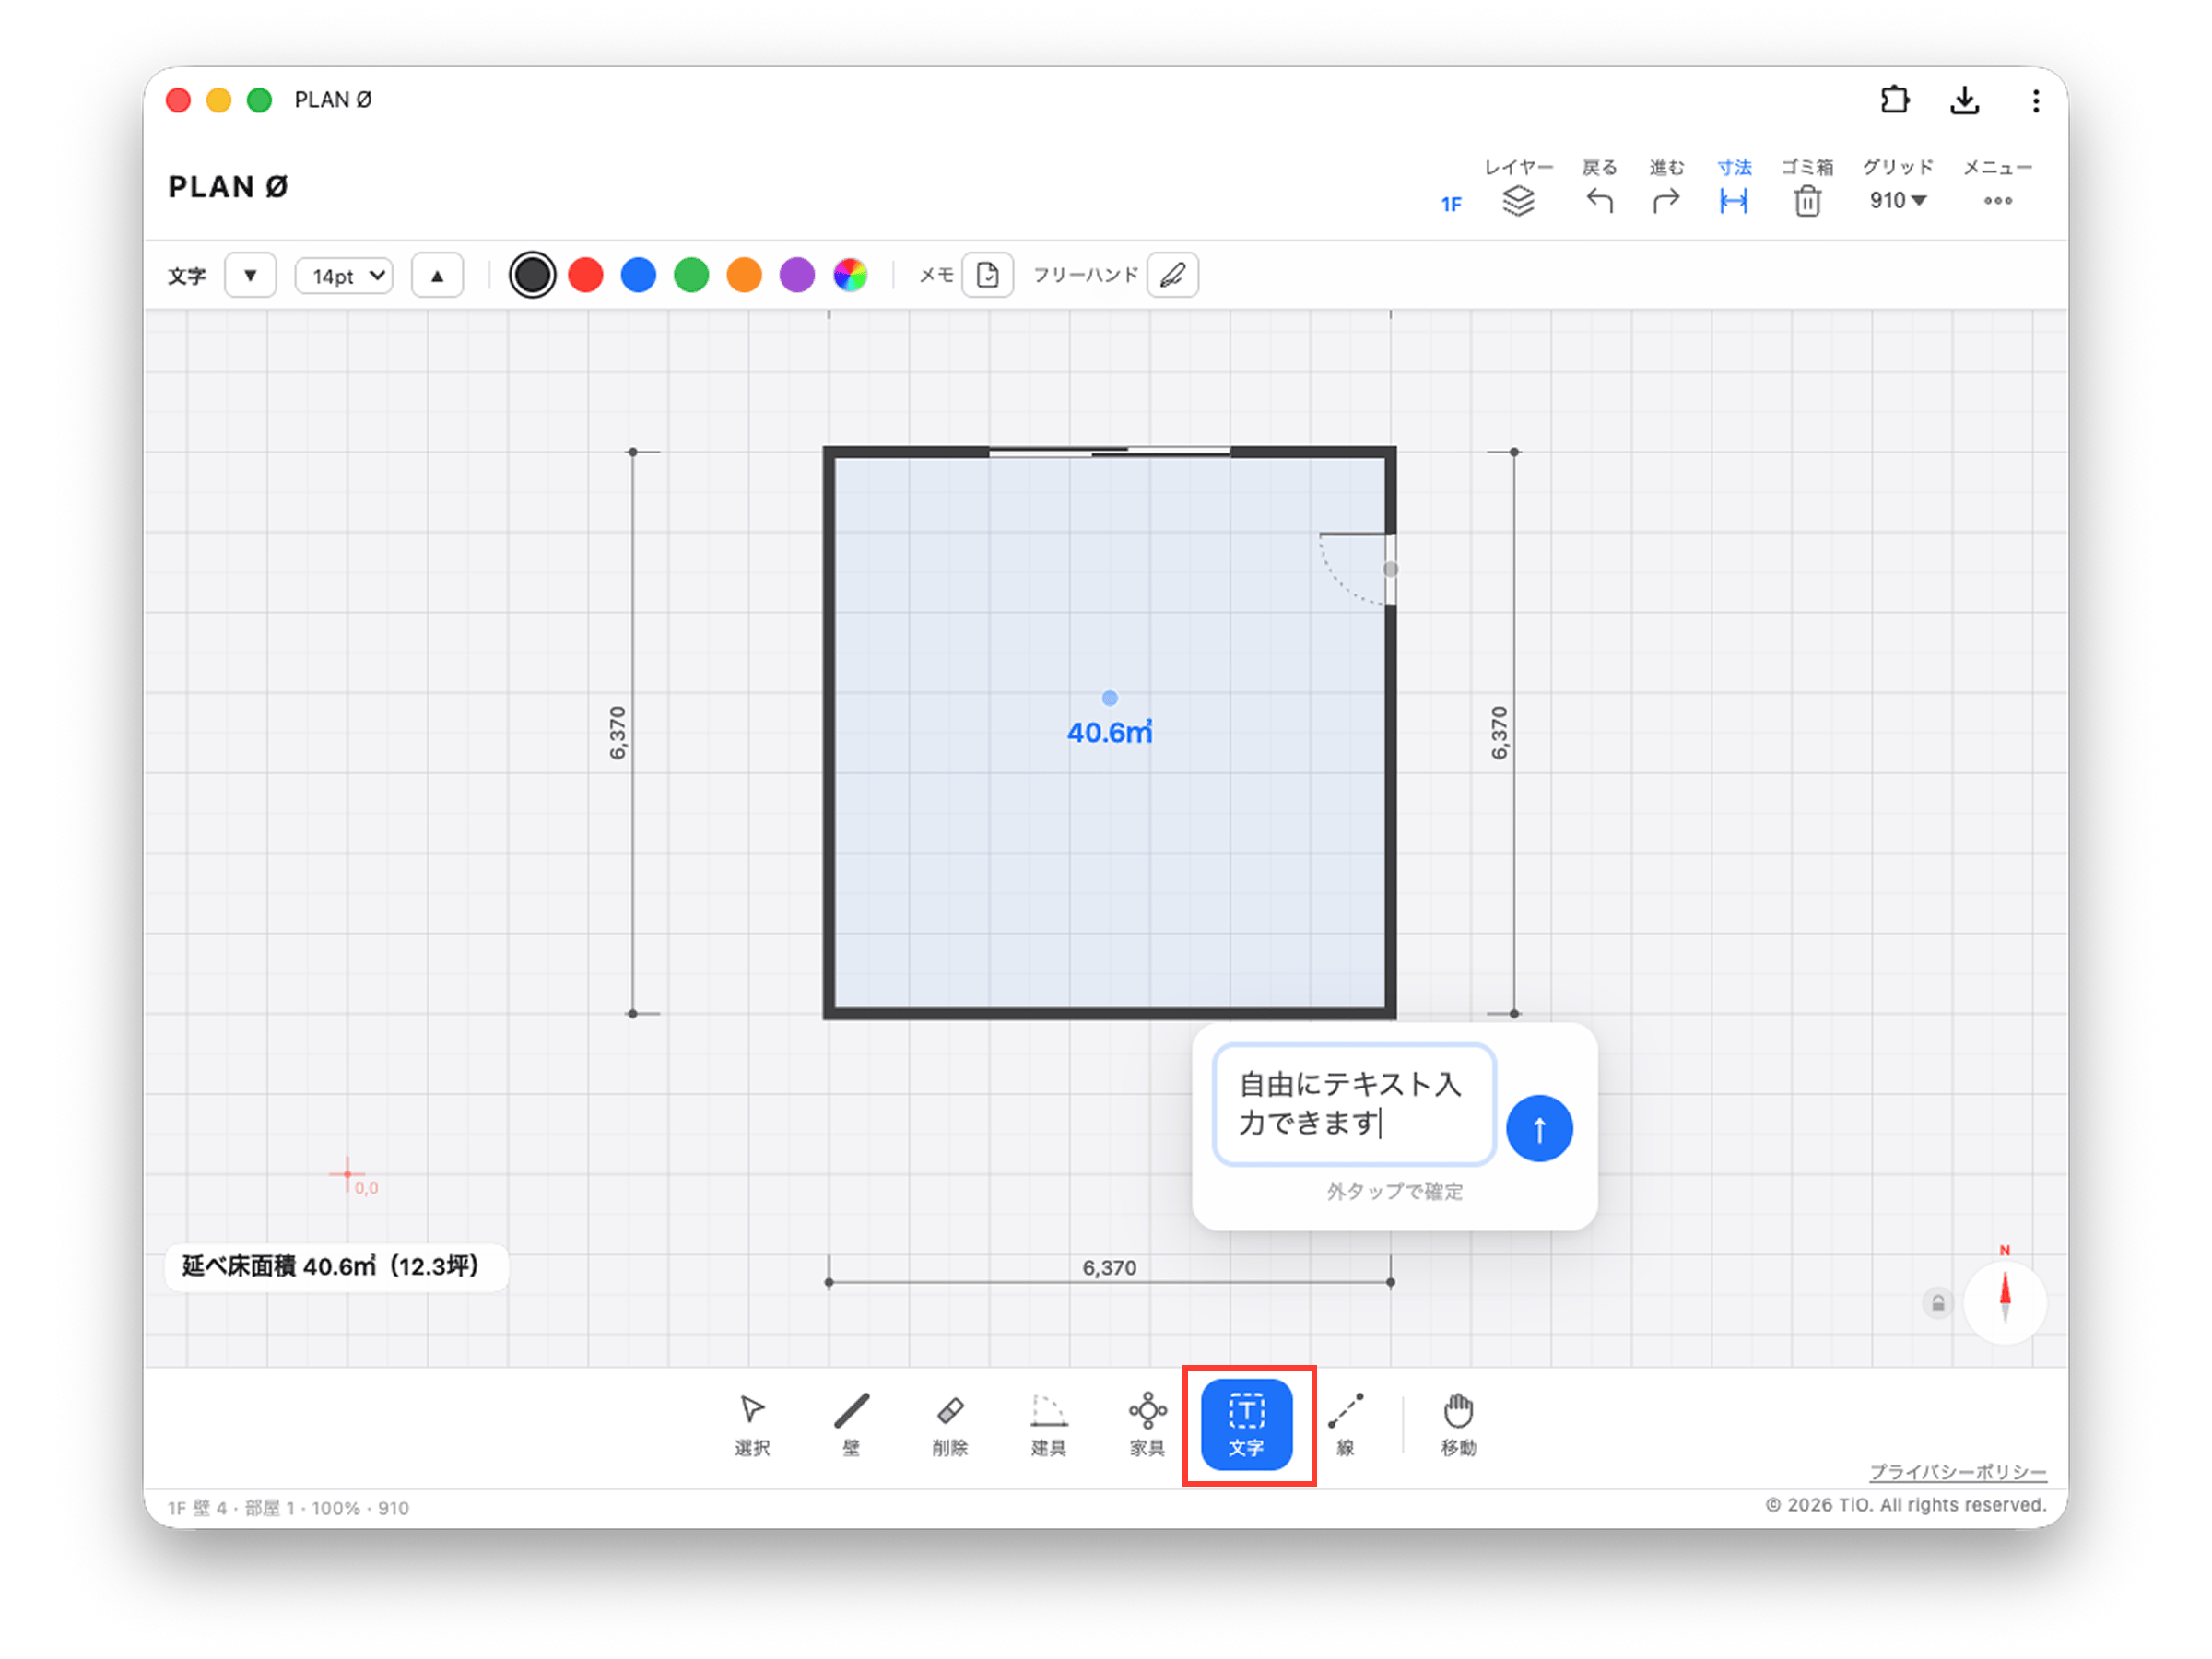Viewport: 2212px width, 1659px height.
Task: Click the door swing handle
Action: click(x=1390, y=569)
